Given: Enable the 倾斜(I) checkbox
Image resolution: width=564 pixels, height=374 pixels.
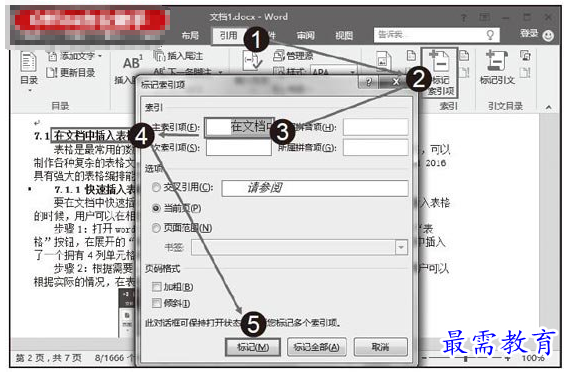Looking at the screenshot, I should point(156,303).
